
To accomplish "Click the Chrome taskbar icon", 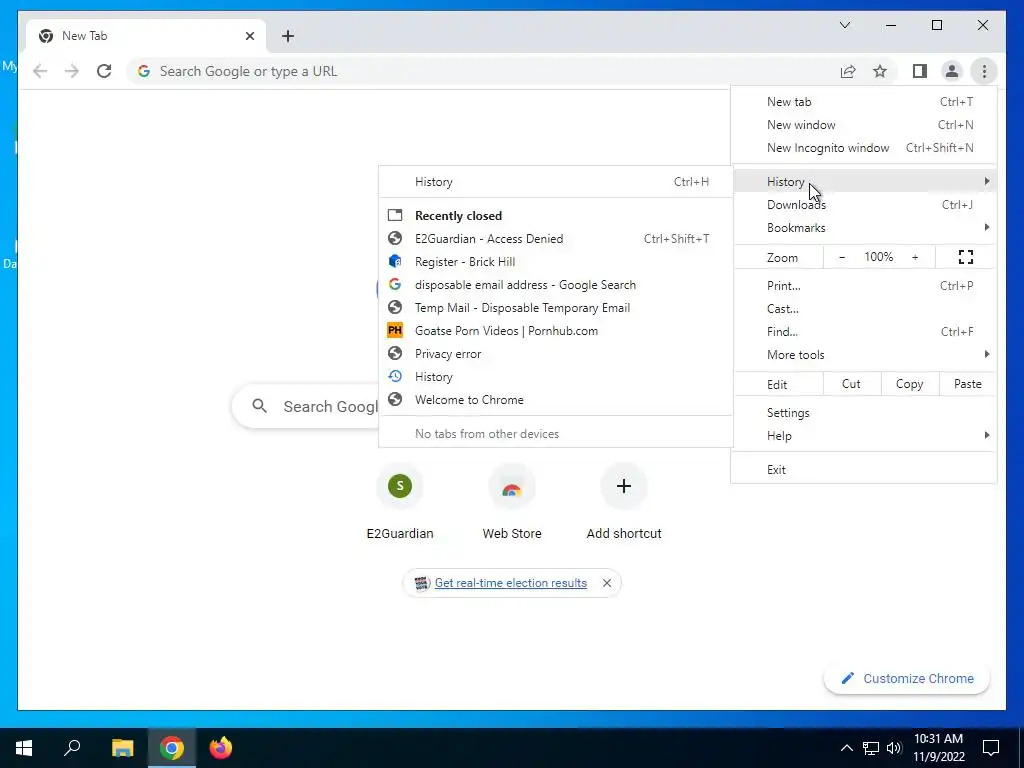I will [x=172, y=748].
